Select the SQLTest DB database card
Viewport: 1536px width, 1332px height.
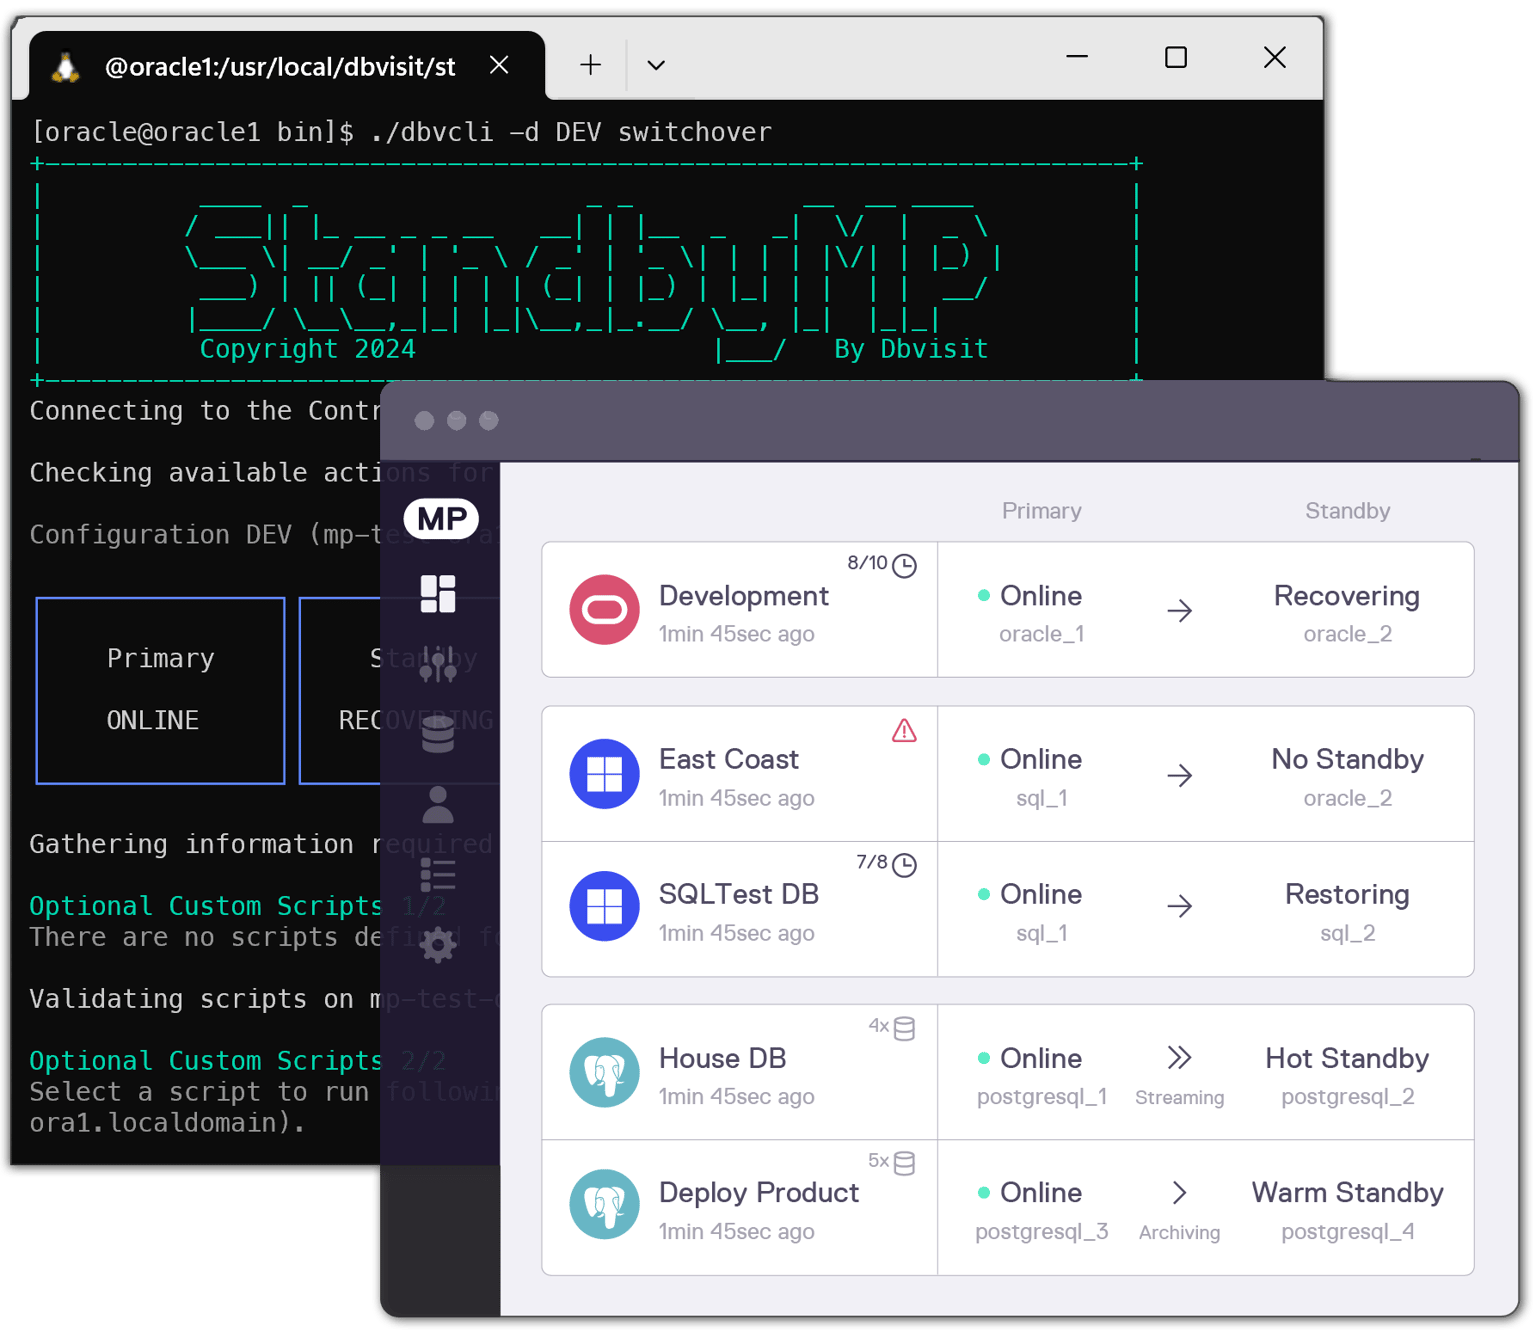738,908
